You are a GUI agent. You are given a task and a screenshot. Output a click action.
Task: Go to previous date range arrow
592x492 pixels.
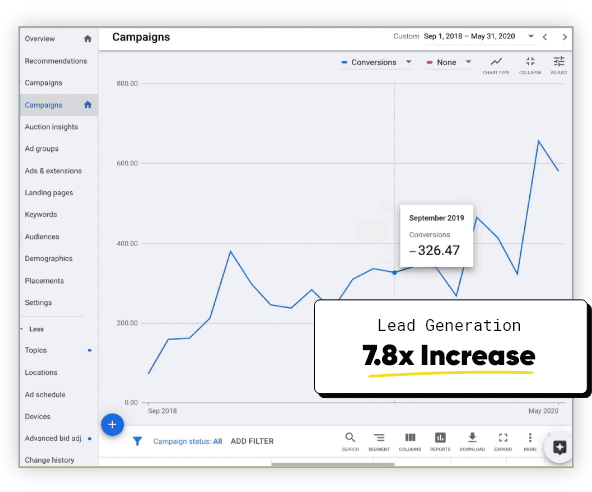click(x=544, y=37)
